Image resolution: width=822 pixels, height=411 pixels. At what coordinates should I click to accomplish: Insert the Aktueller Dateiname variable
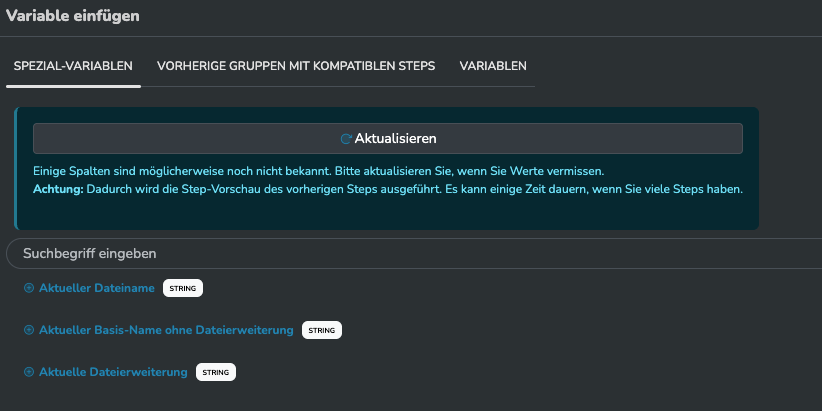click(x=97, y=289)
